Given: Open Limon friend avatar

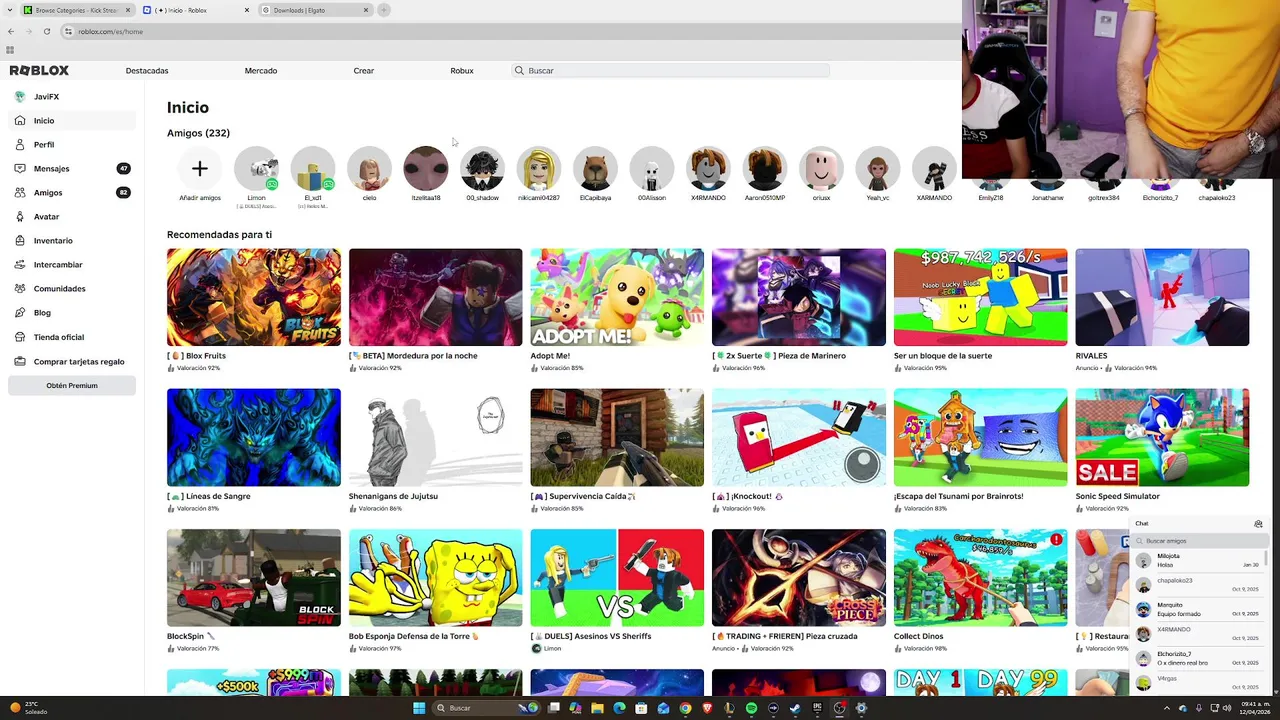Looking at the screenshot, I should click(x=256, y=169).
